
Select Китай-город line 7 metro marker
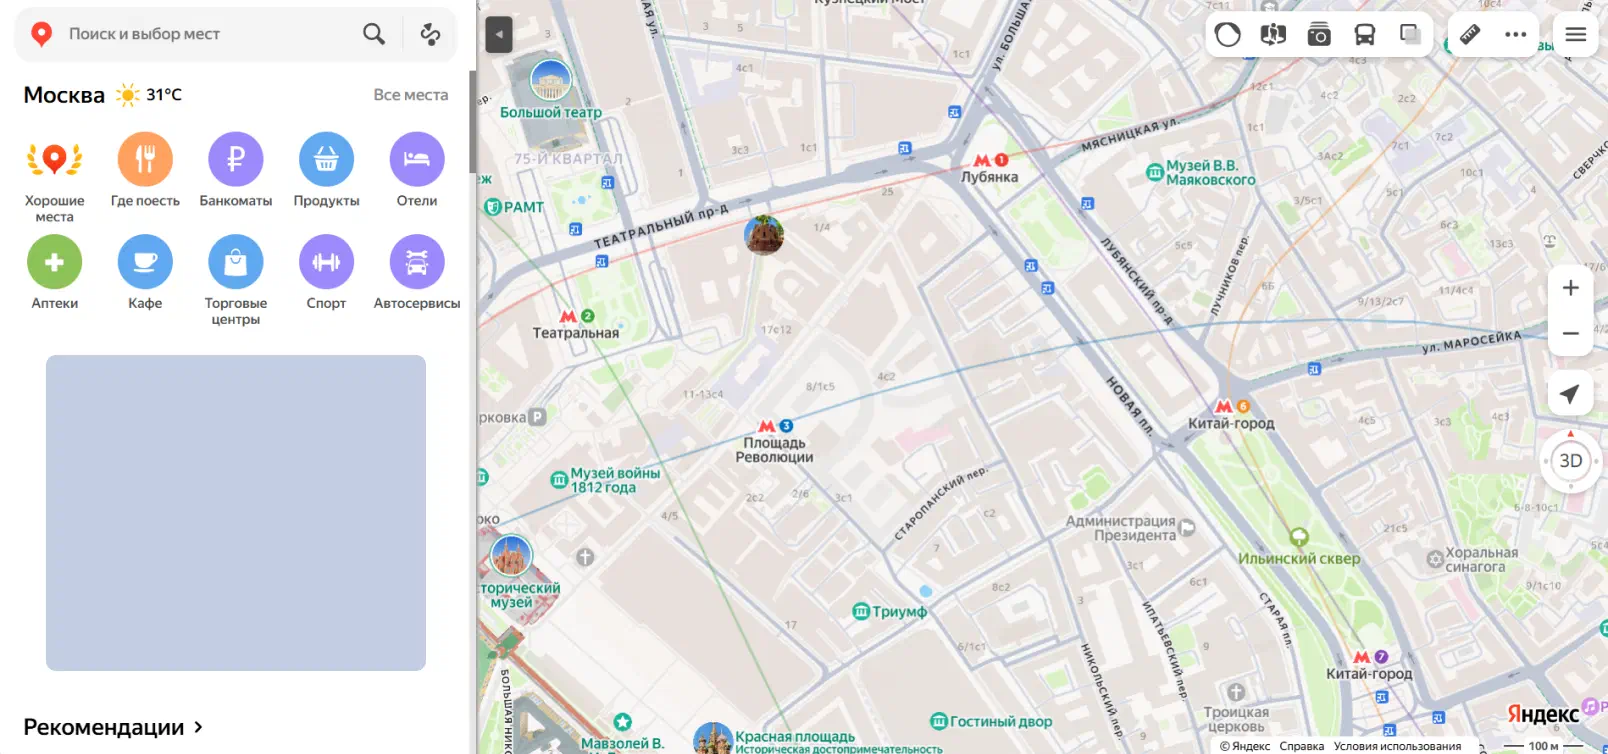tap(1370, 666)
